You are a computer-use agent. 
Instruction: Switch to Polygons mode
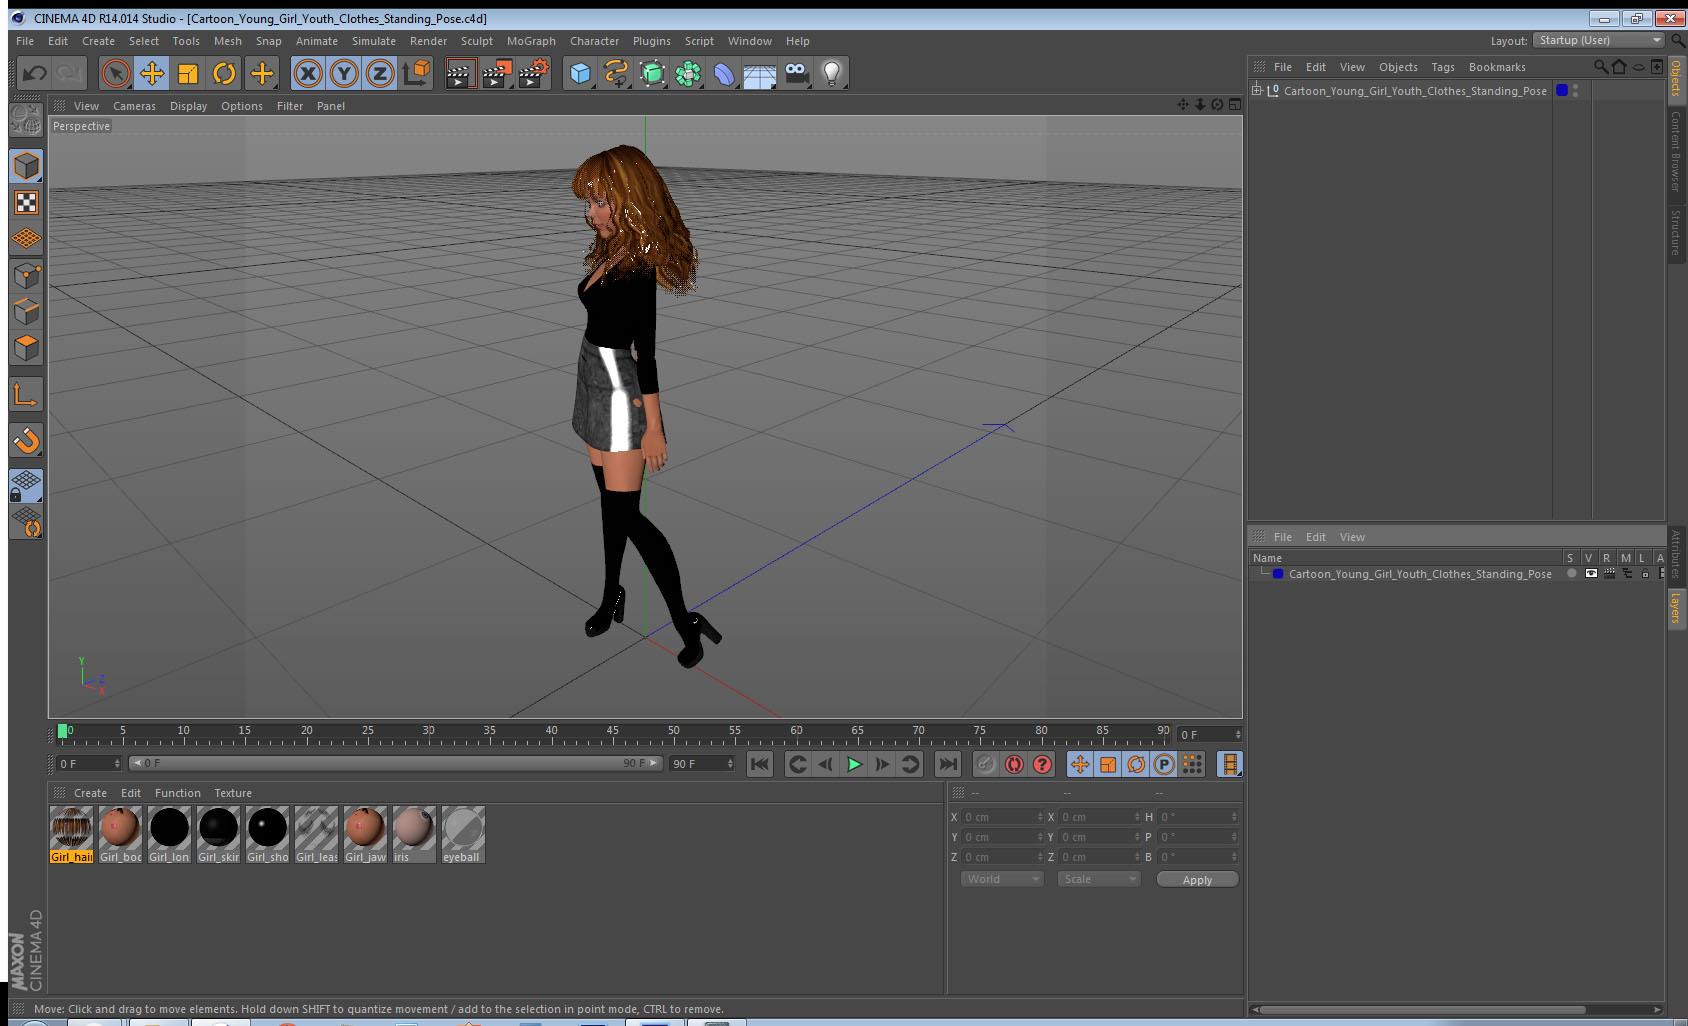(x=26, y=347)
